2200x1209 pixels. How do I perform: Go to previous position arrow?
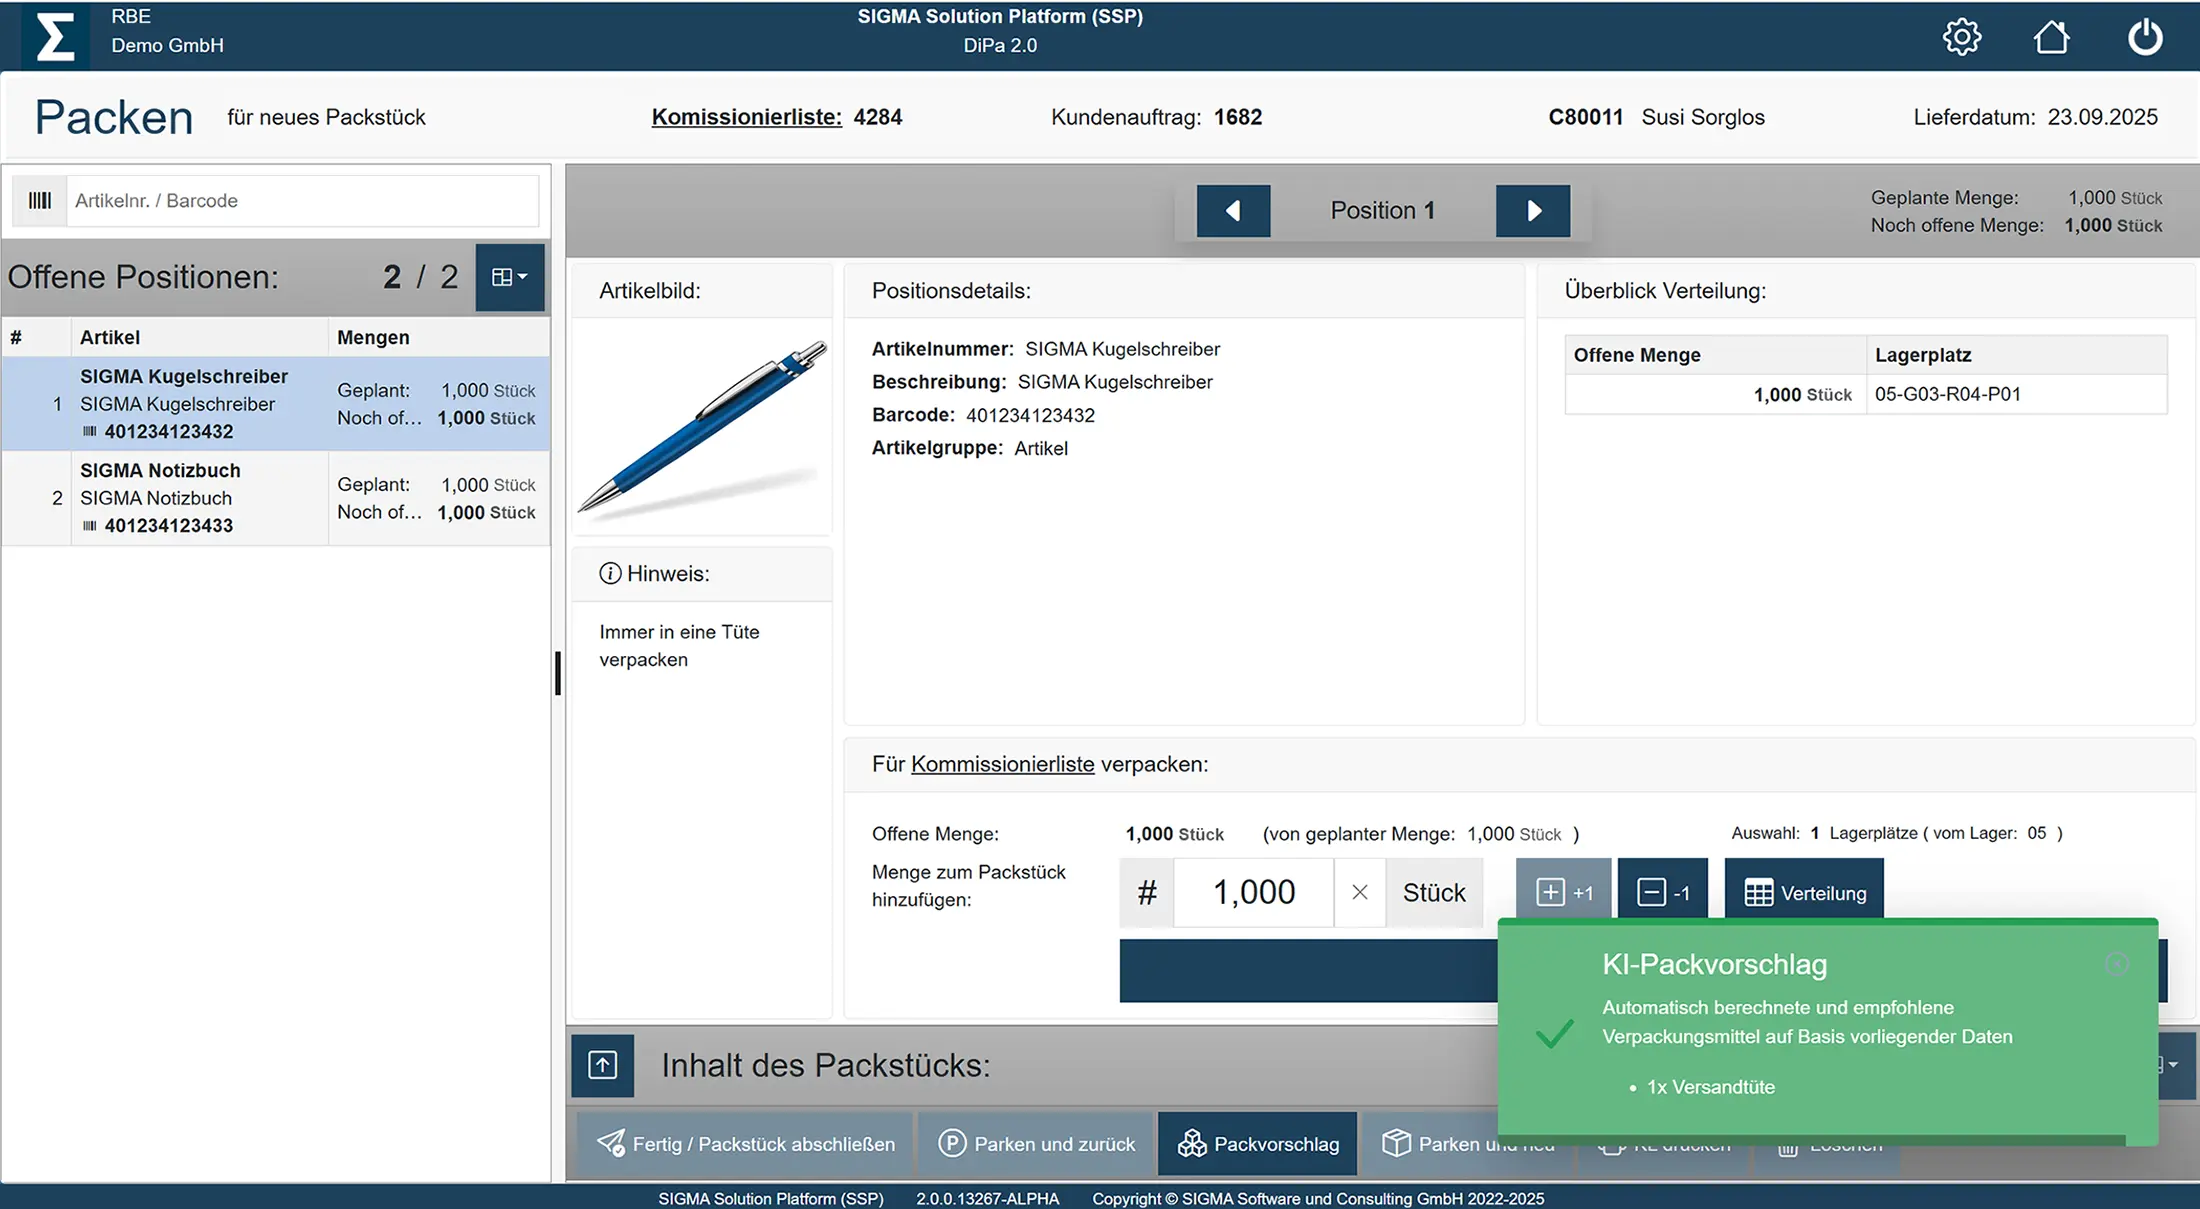click(1233, 211)
